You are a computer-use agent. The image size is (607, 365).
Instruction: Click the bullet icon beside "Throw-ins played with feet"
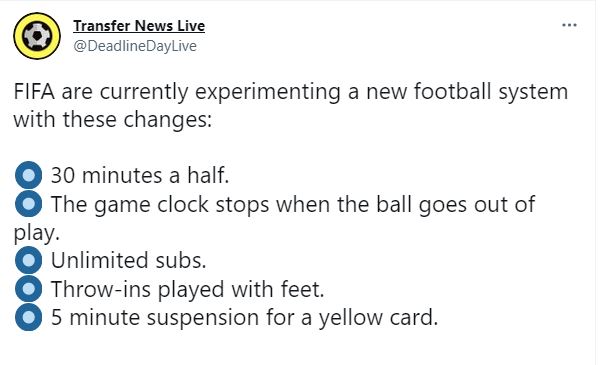[x=28, y=289]
